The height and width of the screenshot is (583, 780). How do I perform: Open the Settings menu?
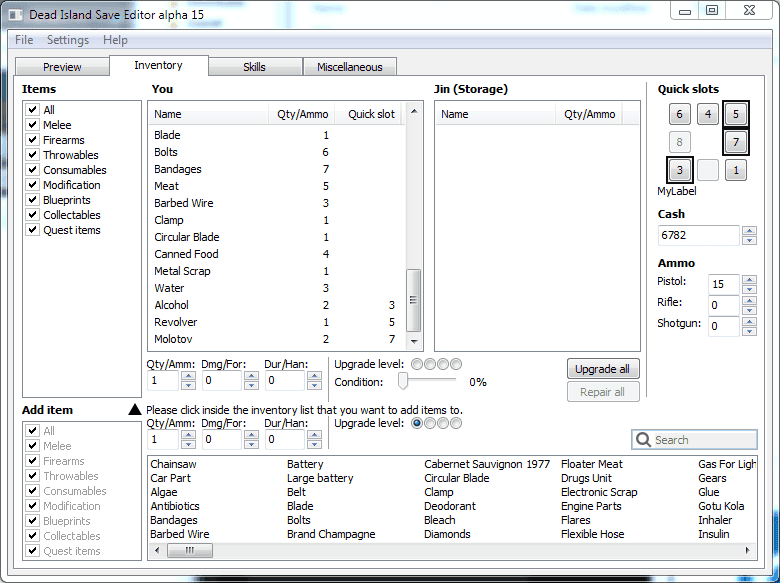click(68, 40)
